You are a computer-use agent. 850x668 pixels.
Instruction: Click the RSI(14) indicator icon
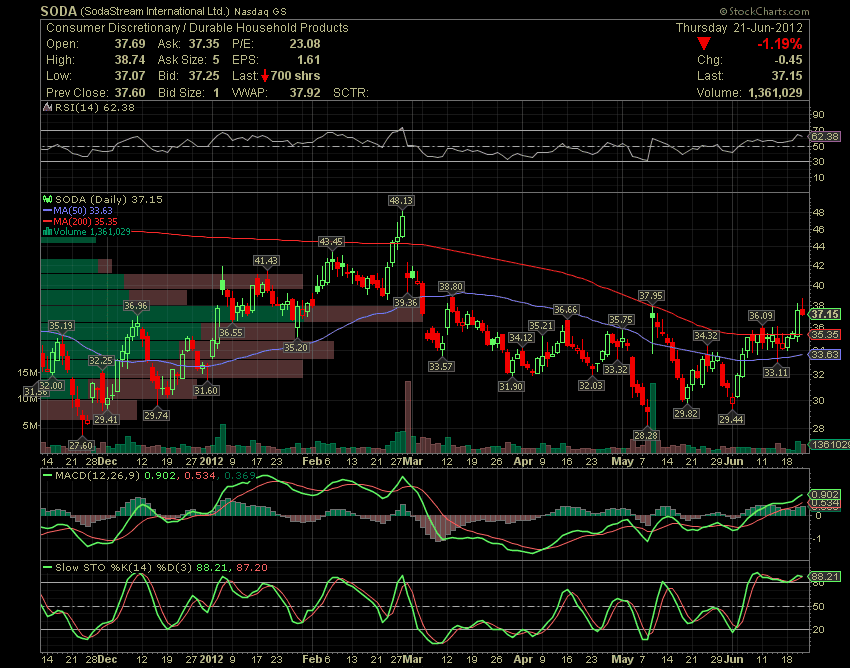[48, 107]
